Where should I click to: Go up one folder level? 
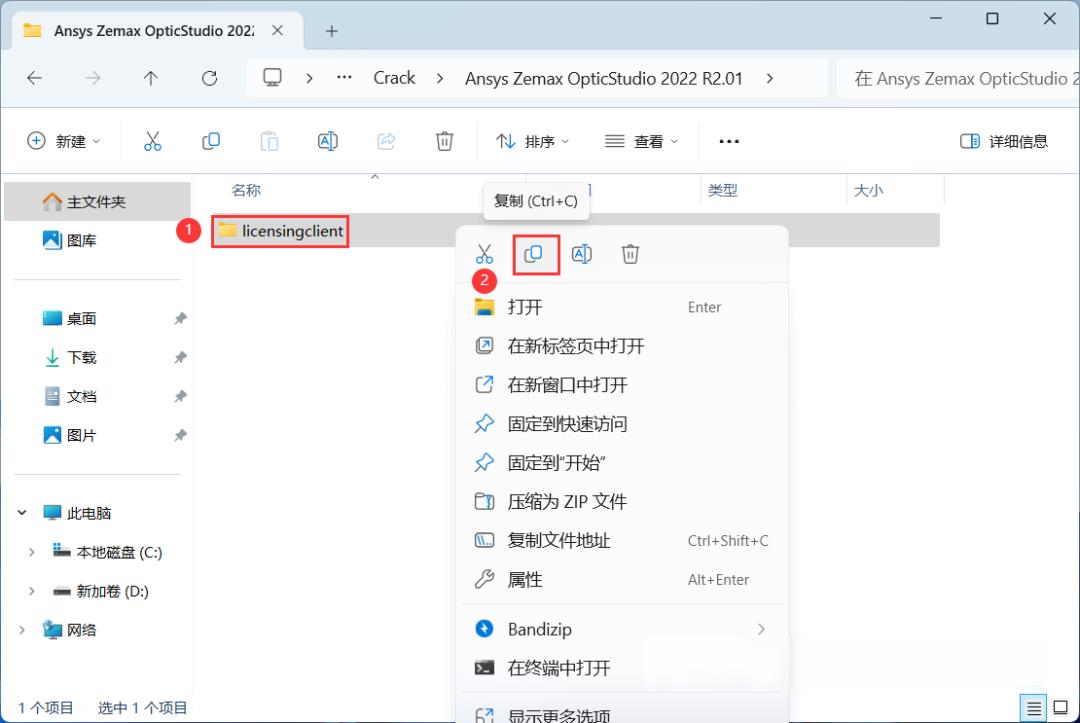pyautogui.click(x=150, y=78)
